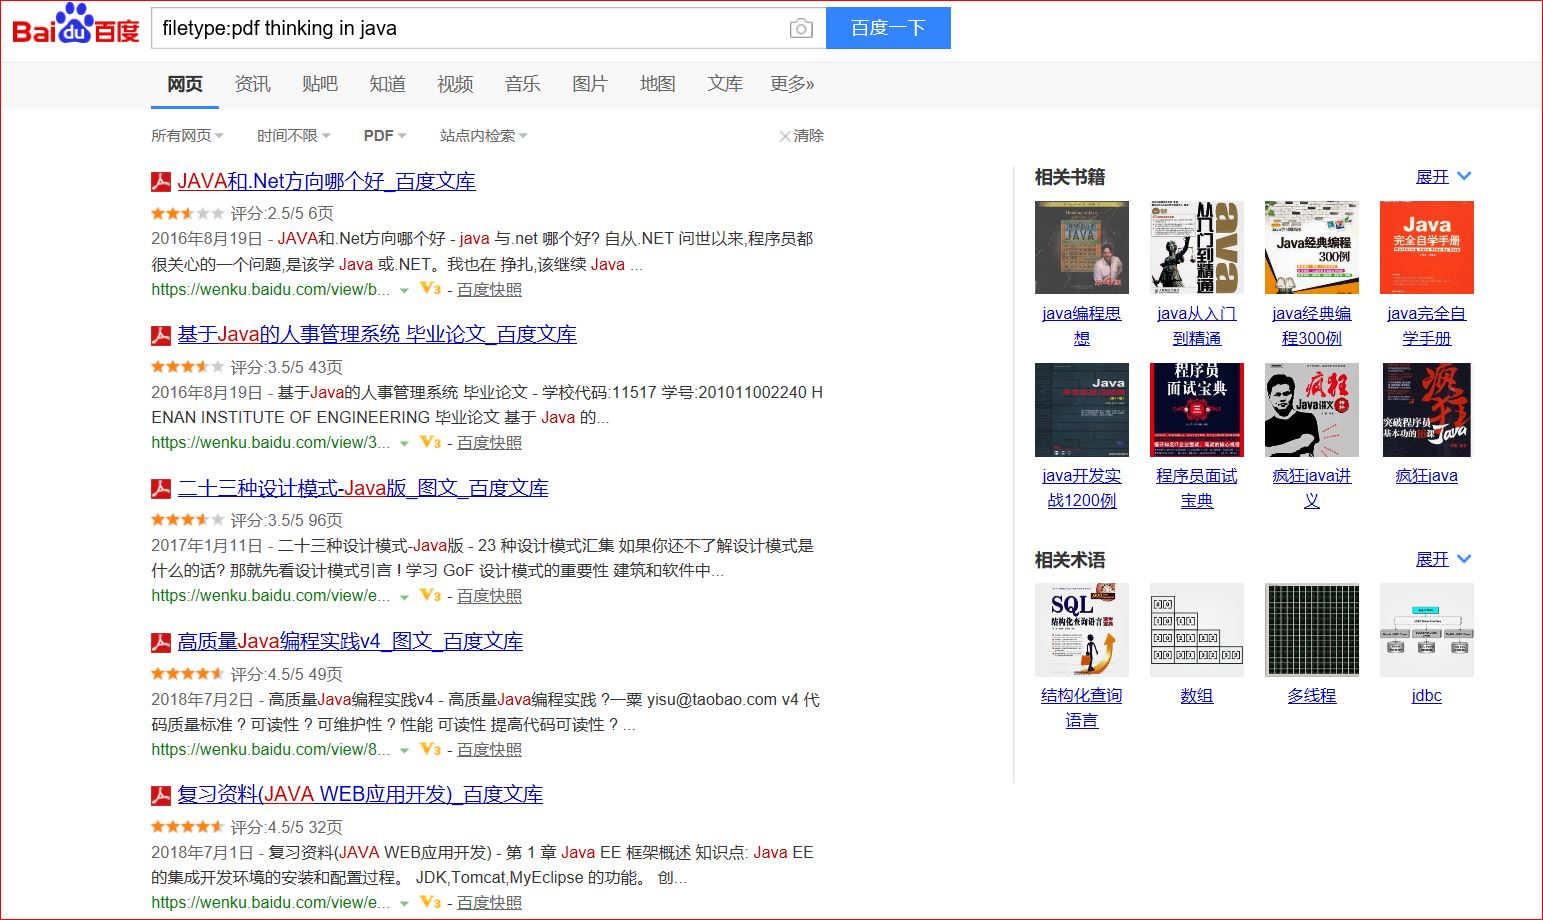
Task: Switch to the 图片 tab
Action: [590, 84]
